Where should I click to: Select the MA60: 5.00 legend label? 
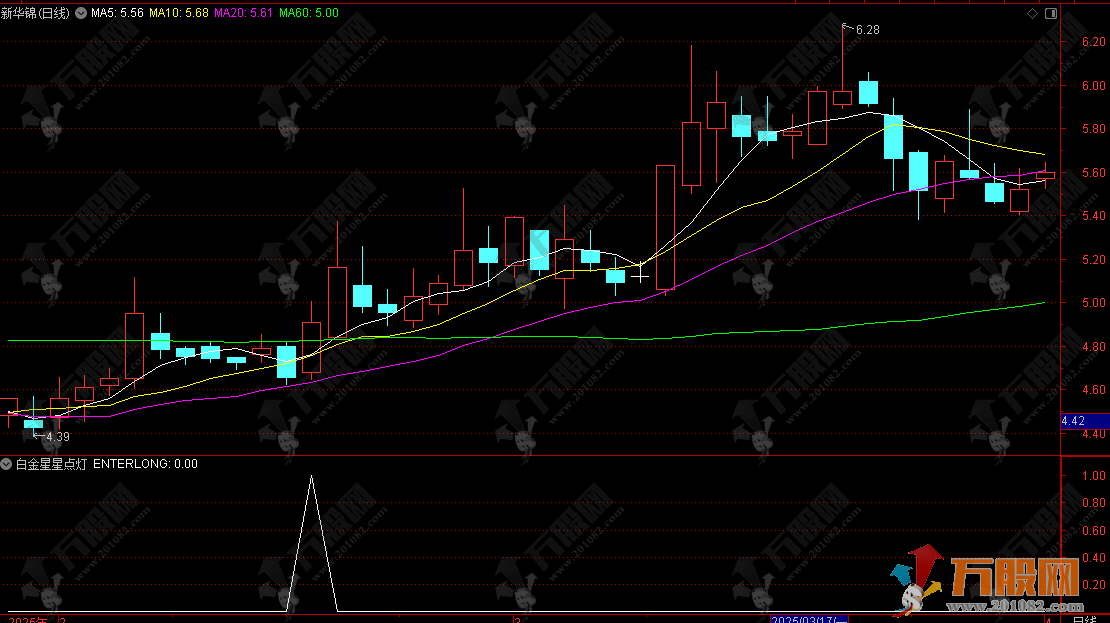pyautogui.click(x=309, y=13)
